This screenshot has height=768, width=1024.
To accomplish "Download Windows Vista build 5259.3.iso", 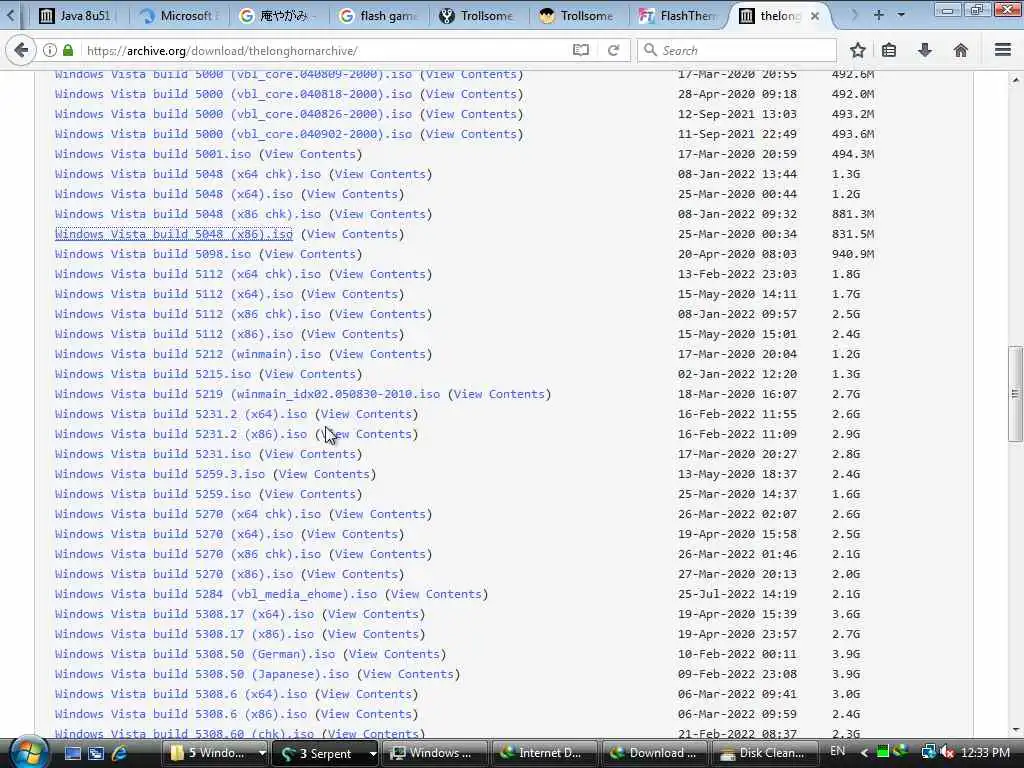I will 160,474.
